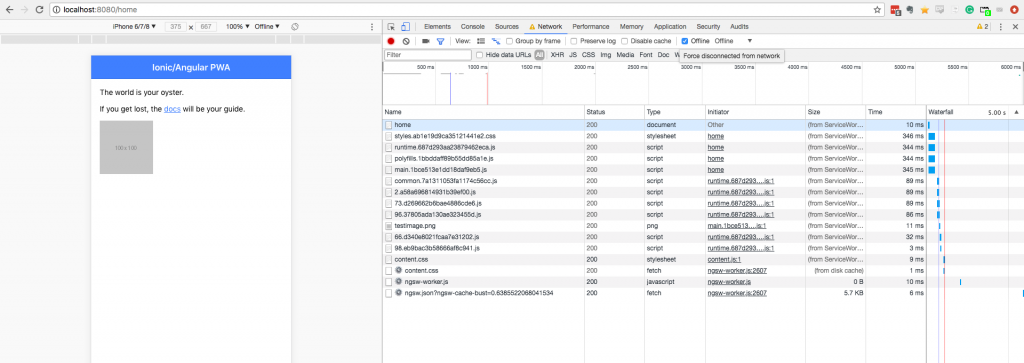Toggle the capture screenshots camera icon
The height and width of the screenshot is (363, 1024).
pyautogui.click(x=426, y=41)
